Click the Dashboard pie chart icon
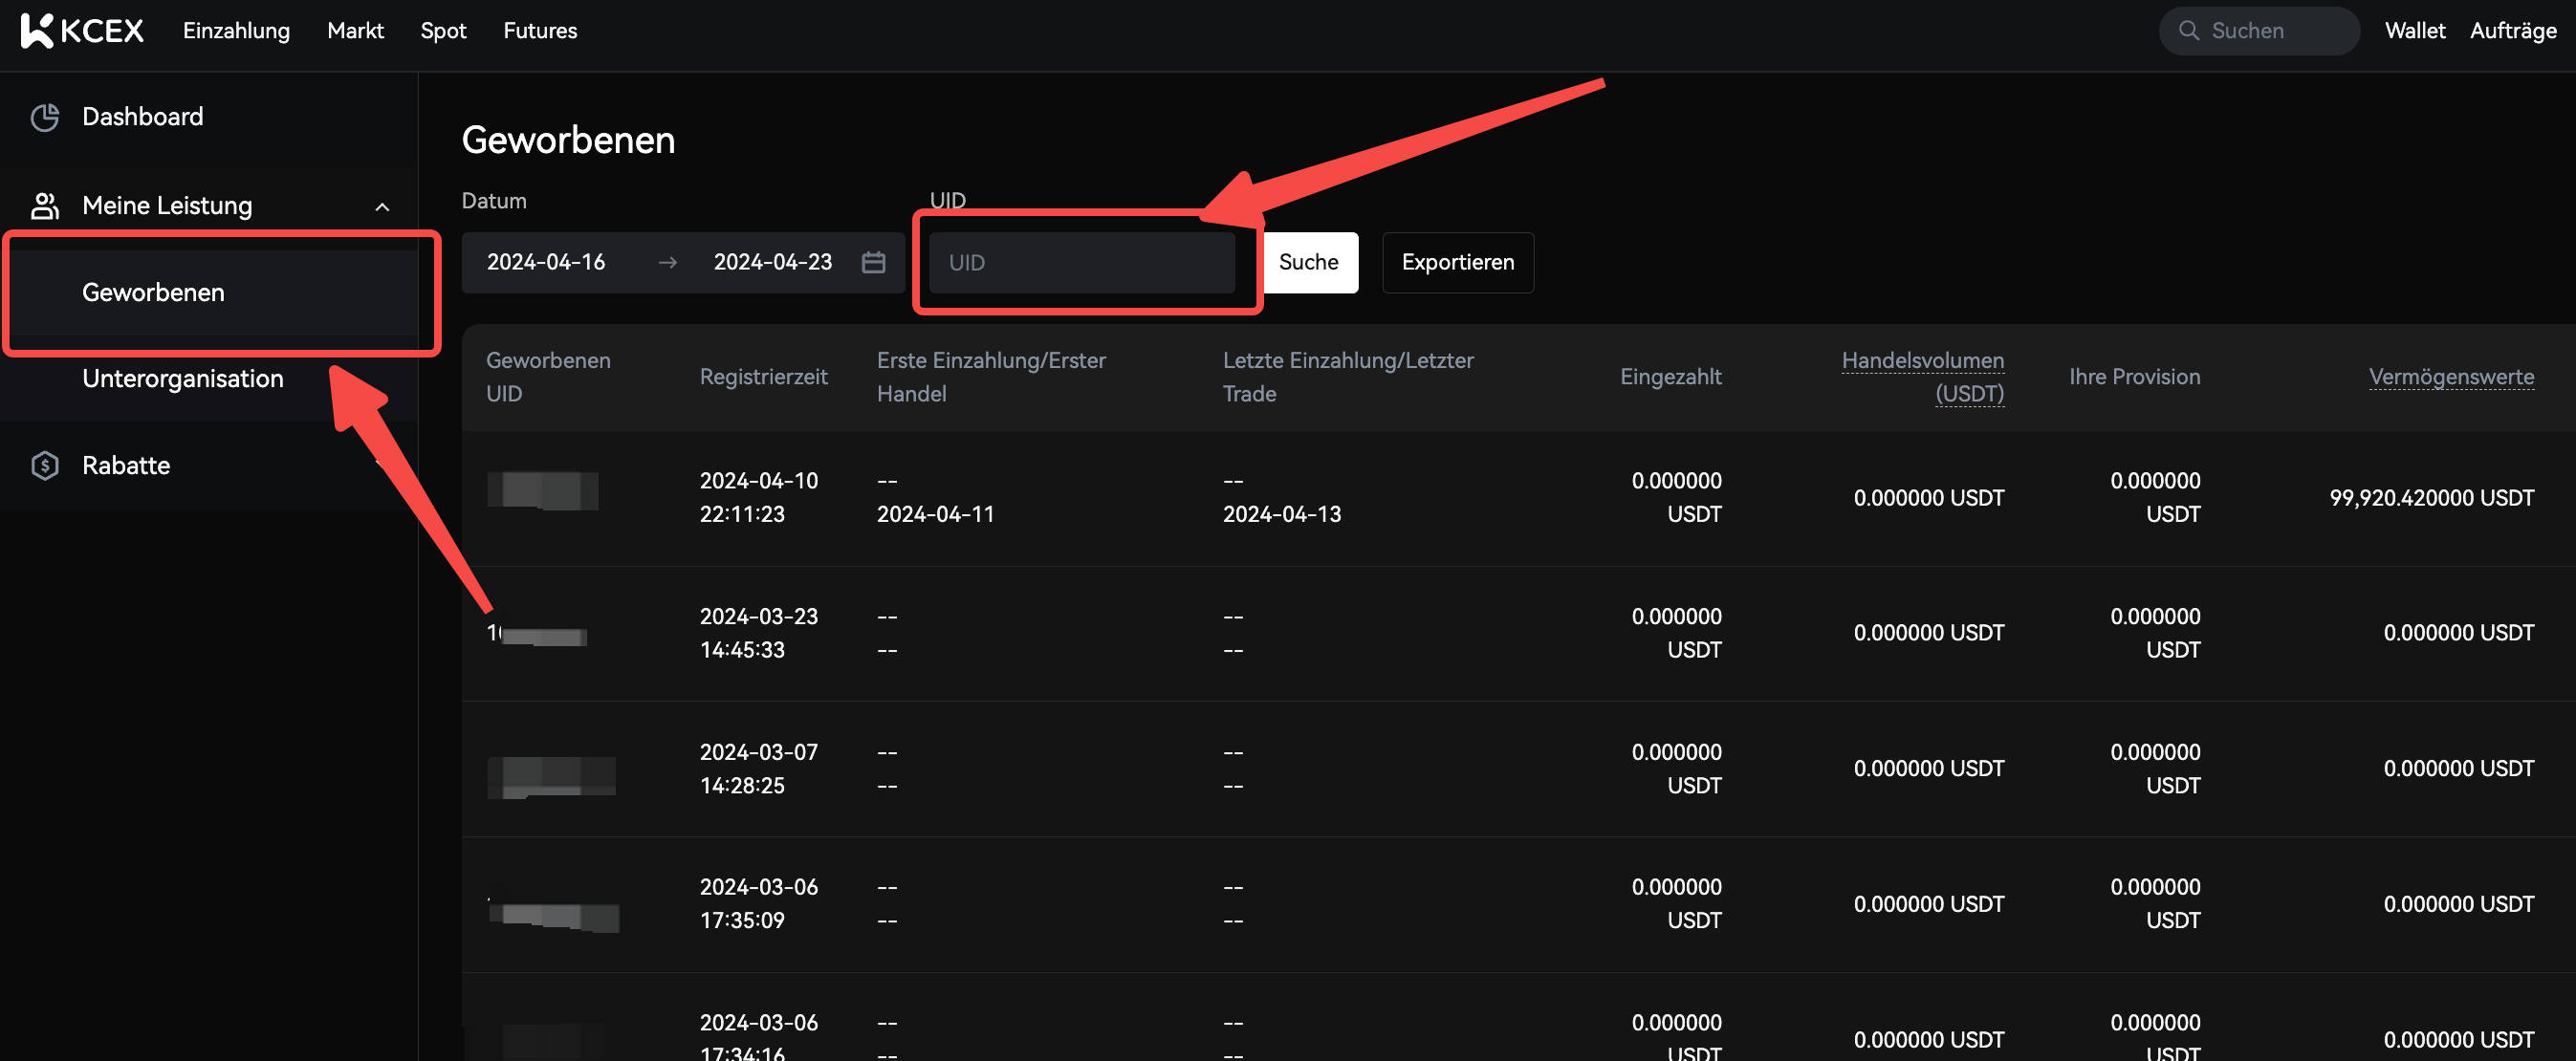 pos(45,117)
